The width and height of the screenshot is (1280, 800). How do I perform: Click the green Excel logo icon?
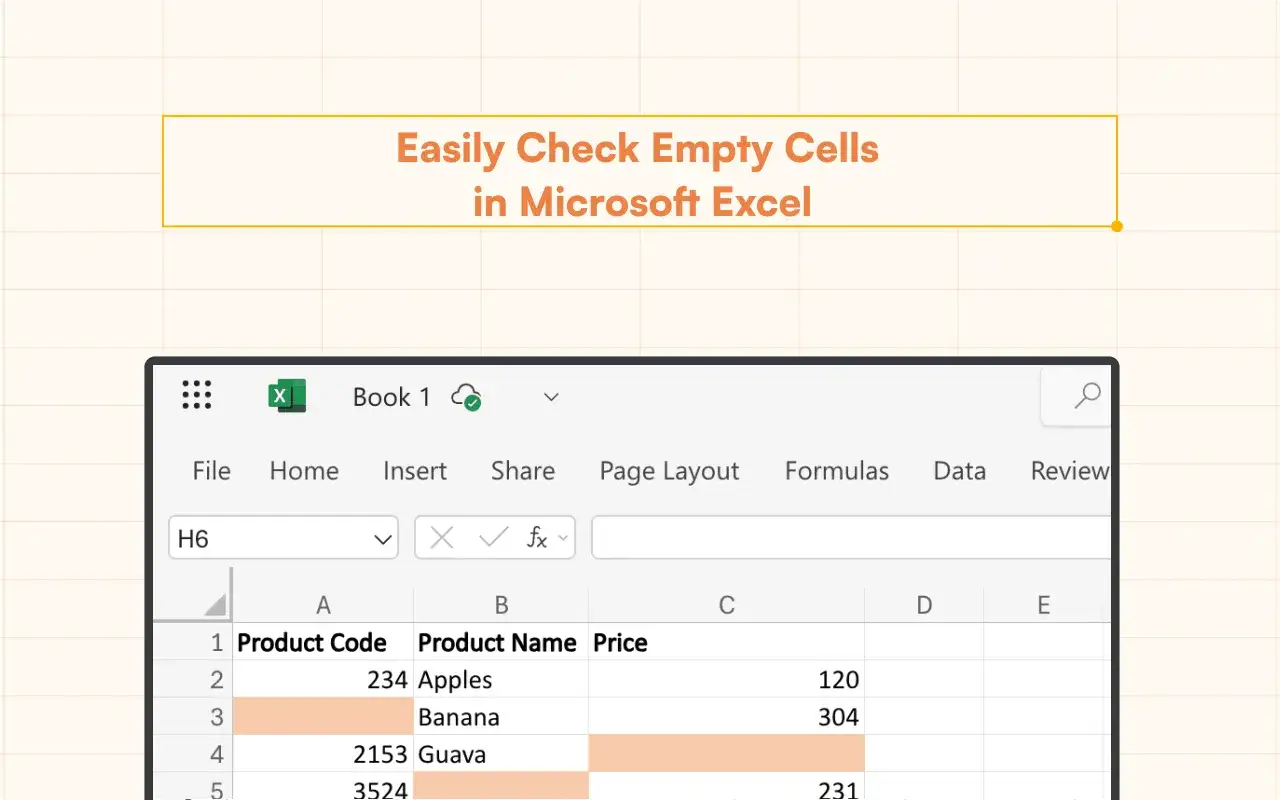pyautogui.click(x=287, y=396)
